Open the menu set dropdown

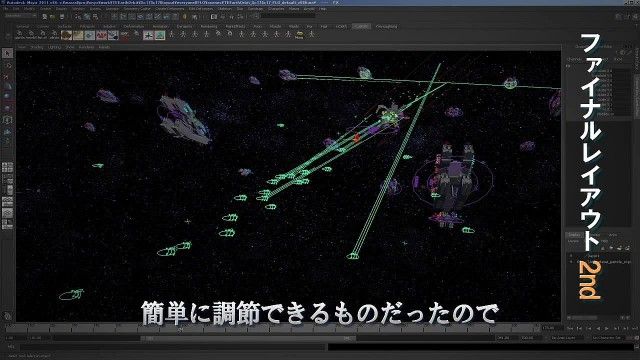[21, 16]
